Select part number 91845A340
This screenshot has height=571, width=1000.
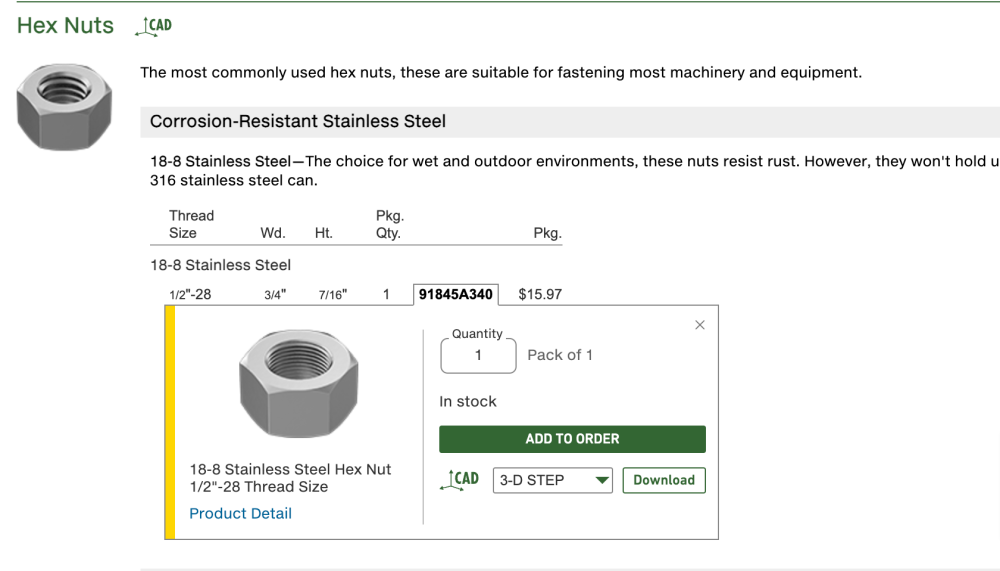(x=456, y=295)
